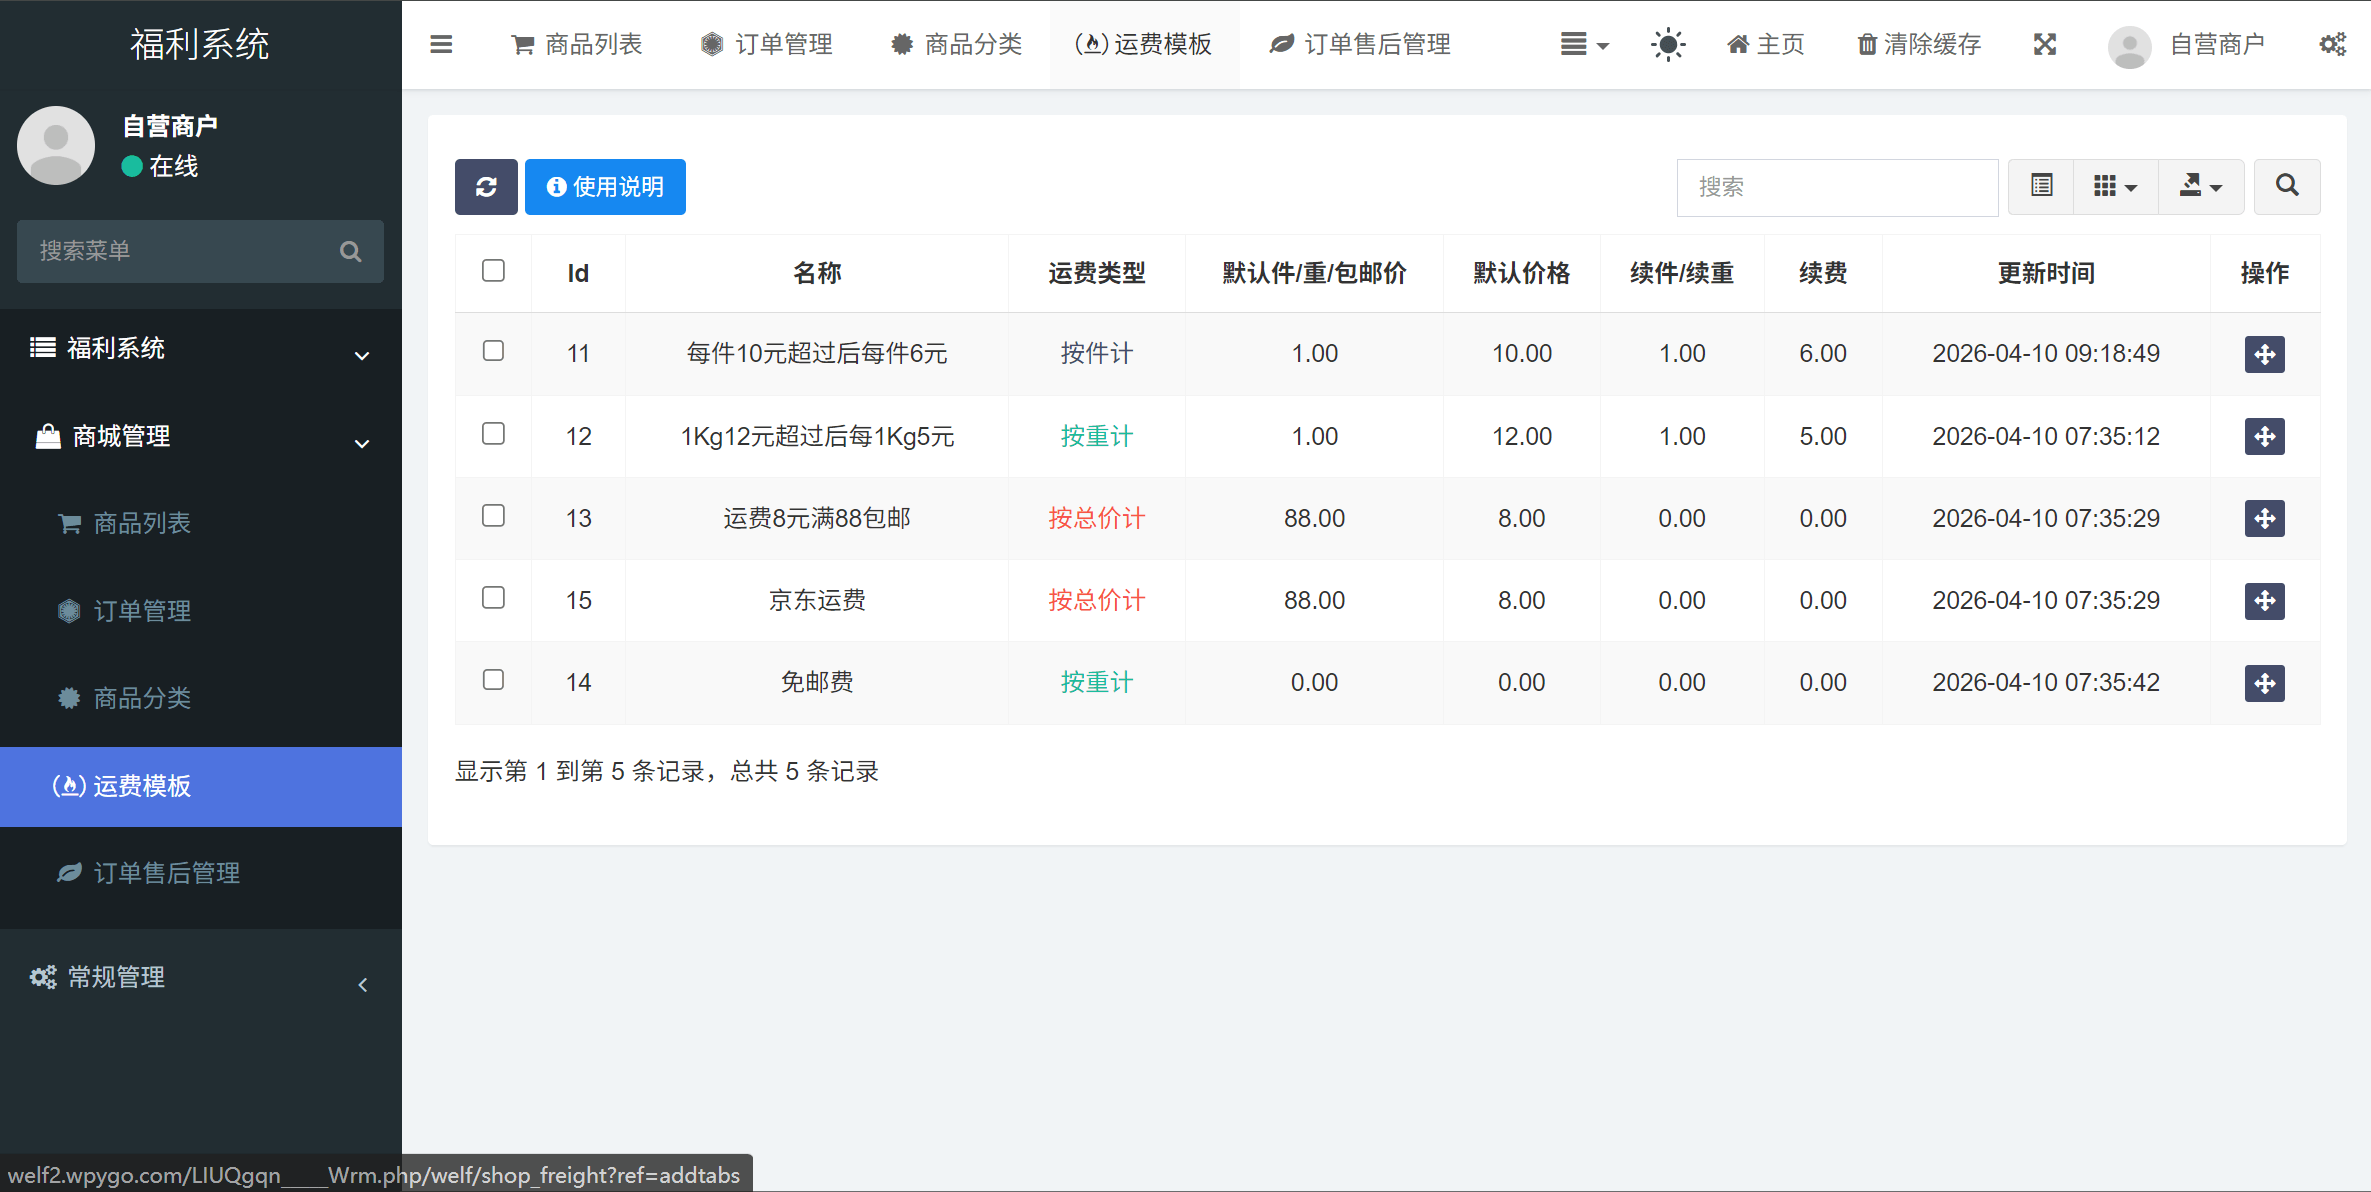Enter fullscreen mode via expand icon
Screen dimensions: 2371x1192
2044,44
